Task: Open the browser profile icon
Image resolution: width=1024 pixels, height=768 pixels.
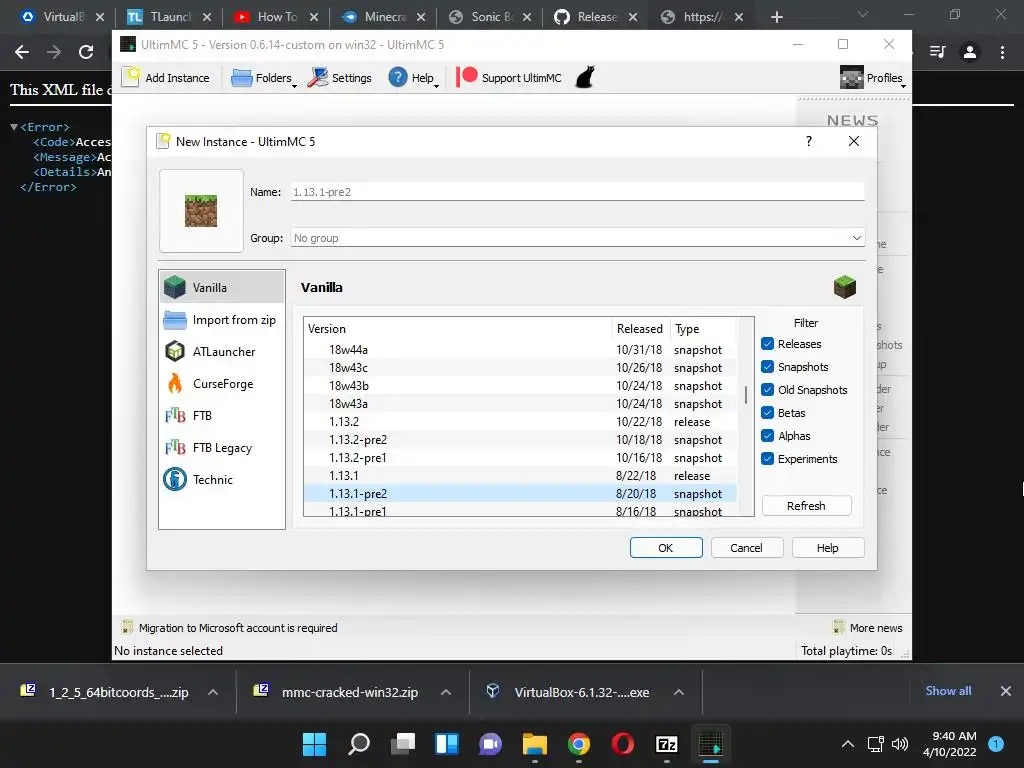Action: 970,52
